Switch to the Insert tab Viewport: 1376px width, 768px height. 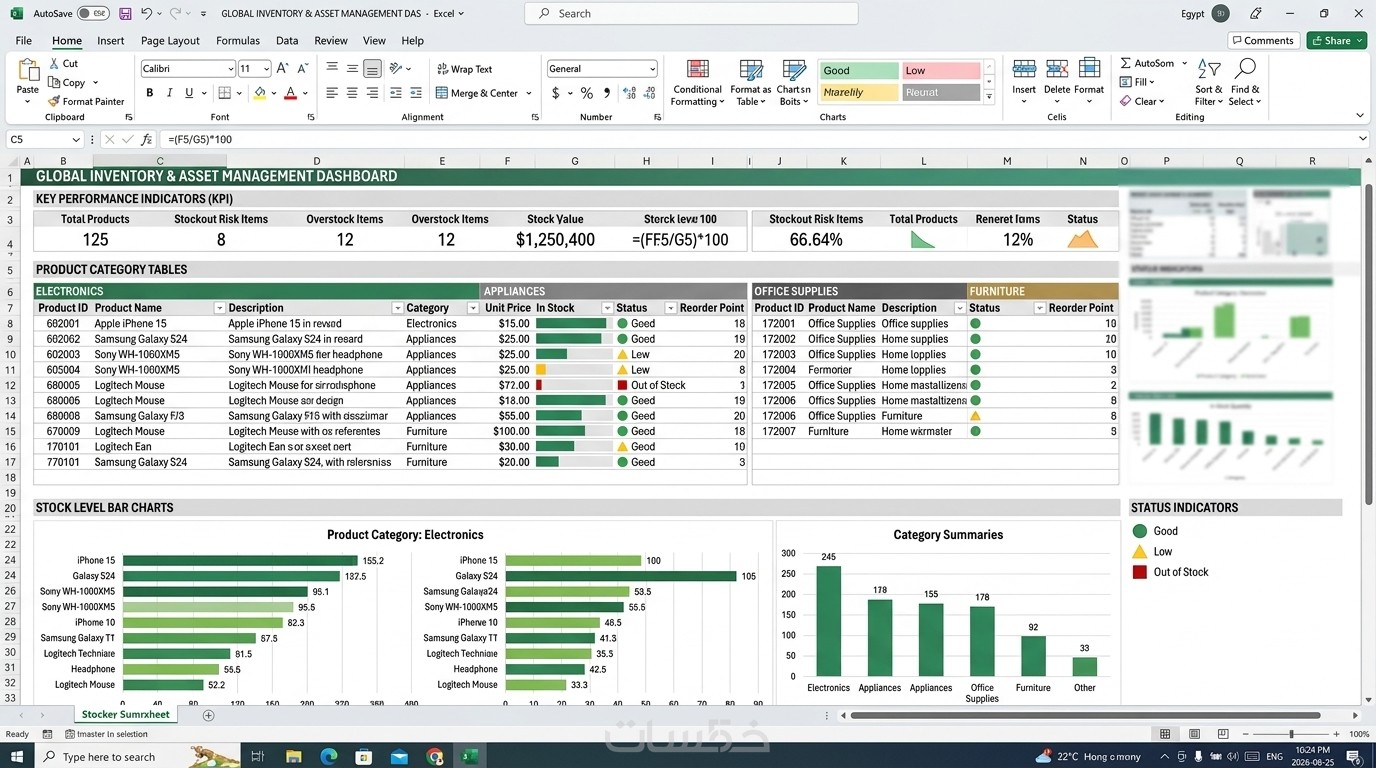[x=111, y=41]
